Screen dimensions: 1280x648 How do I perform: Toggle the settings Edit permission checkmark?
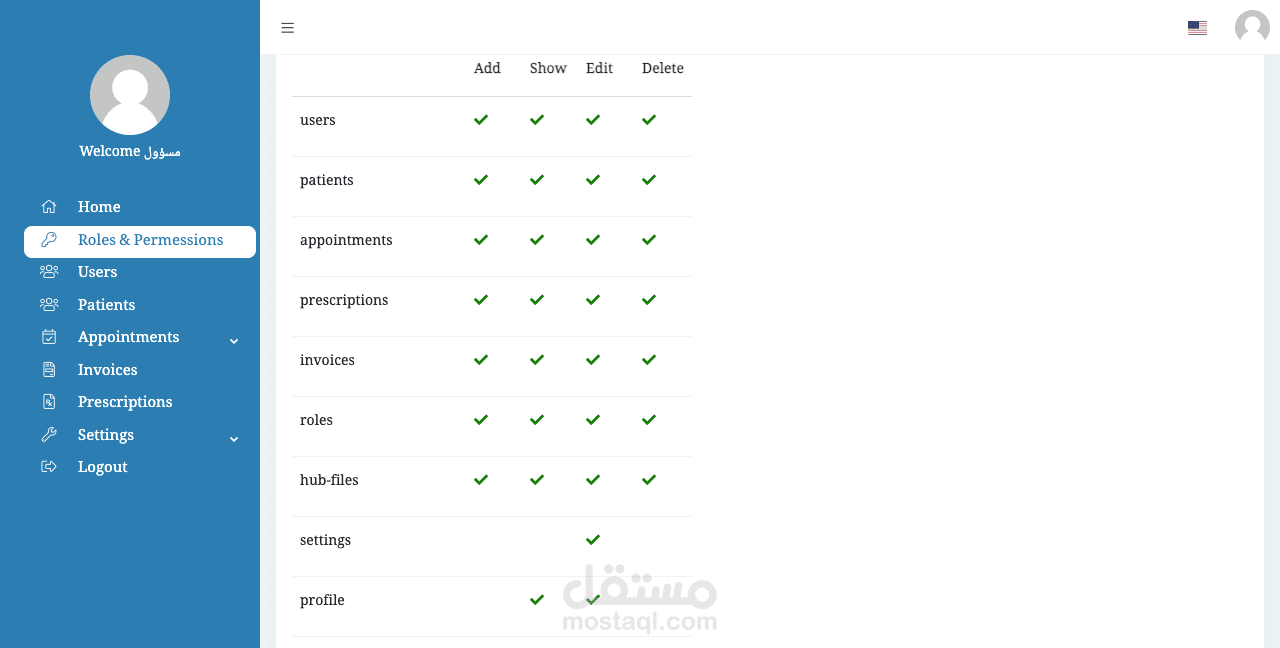click(x=593, y=540)
